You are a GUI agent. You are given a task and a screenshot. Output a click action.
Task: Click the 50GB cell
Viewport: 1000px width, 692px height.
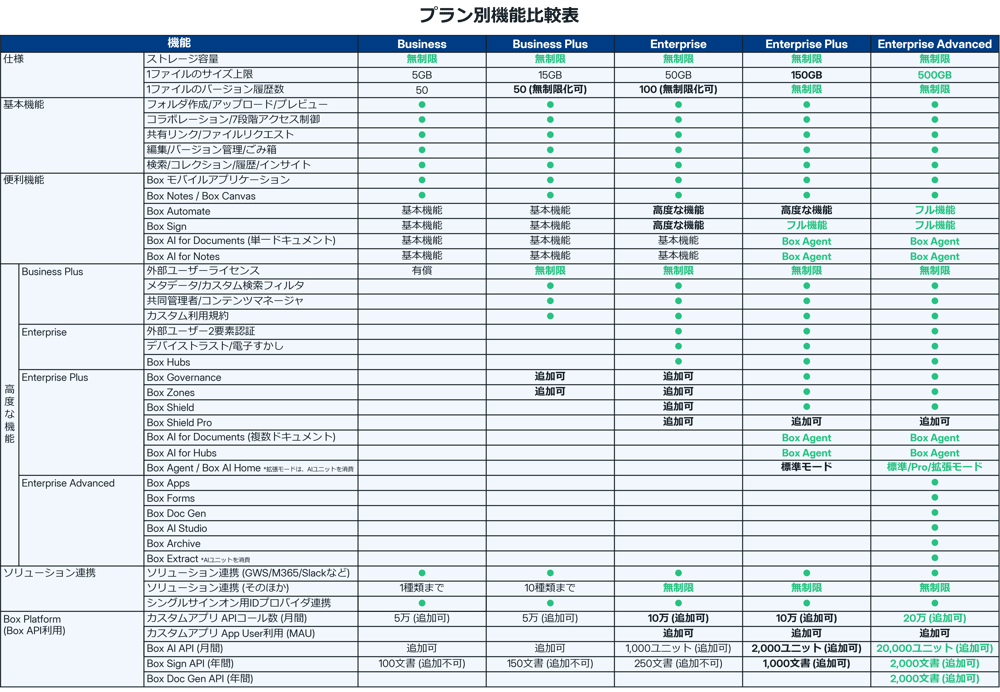(x=678, y=75)
